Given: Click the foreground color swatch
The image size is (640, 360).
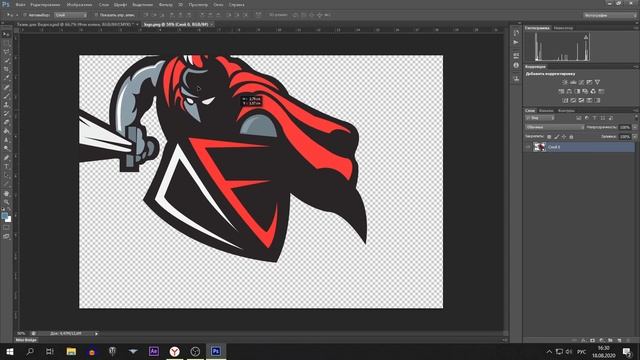Looking at the screenshot, I should point(4,216).
